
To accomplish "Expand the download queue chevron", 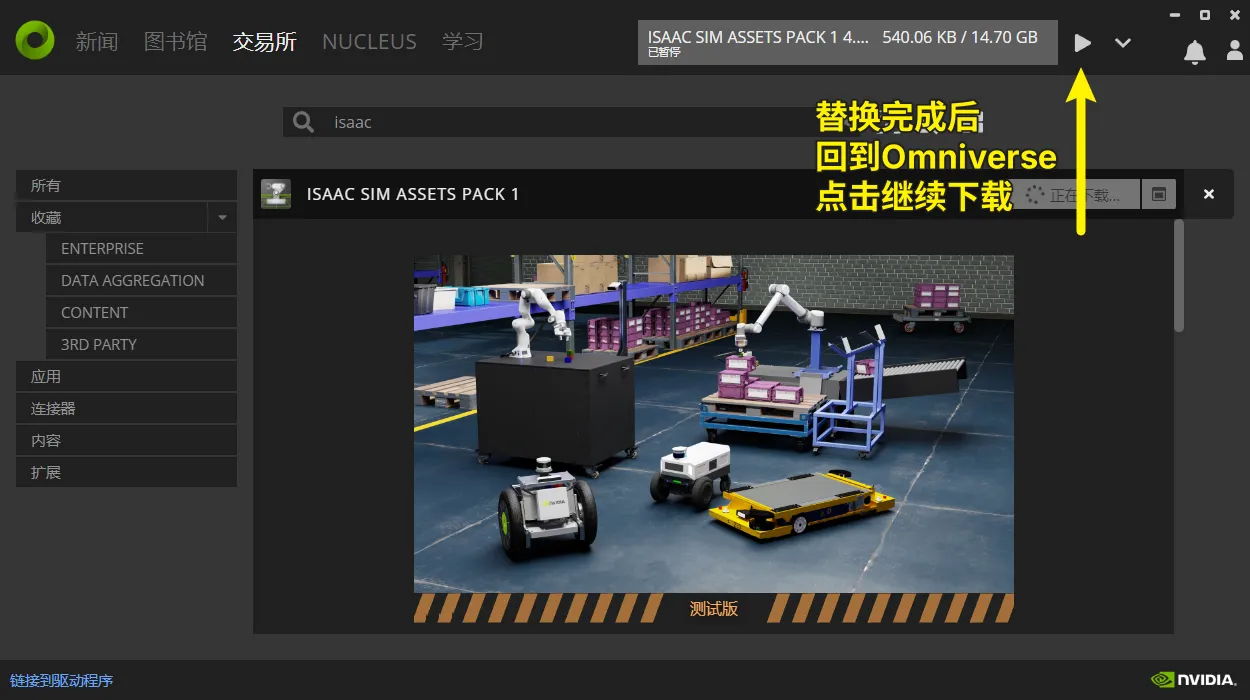I will (x=1123, y=43).
